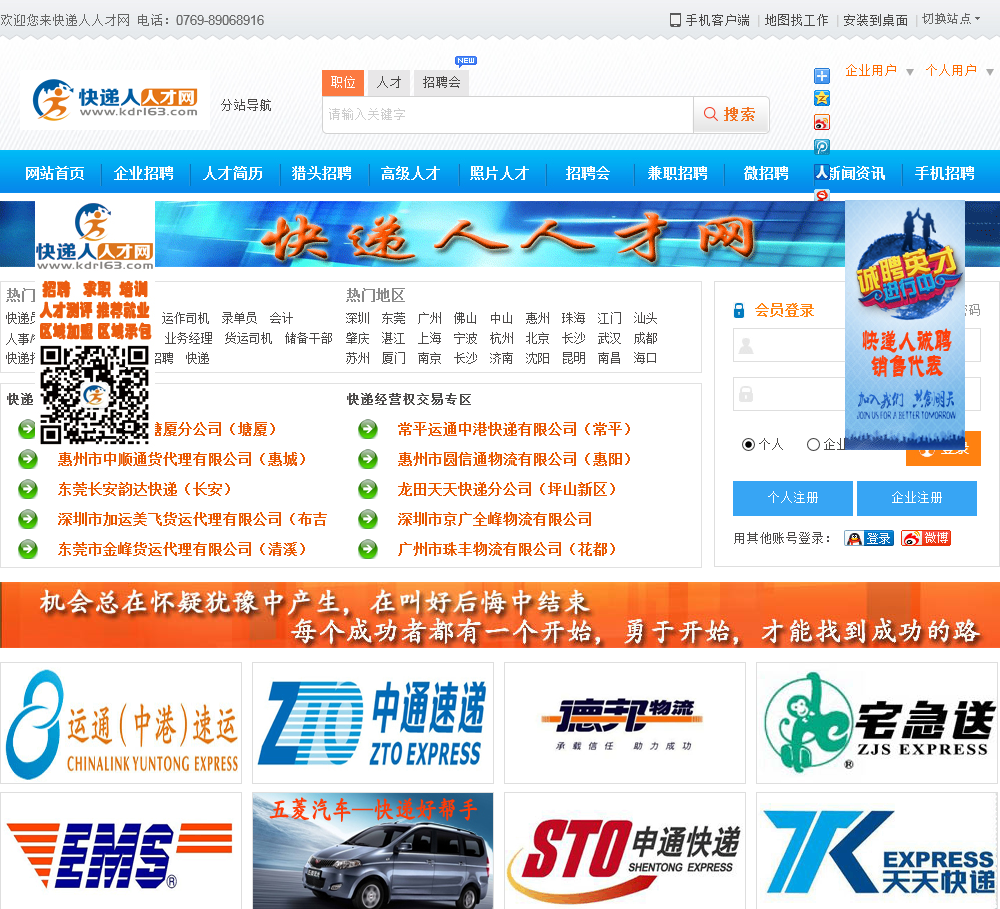Click the QR code in floating ad

coord(94,394)
